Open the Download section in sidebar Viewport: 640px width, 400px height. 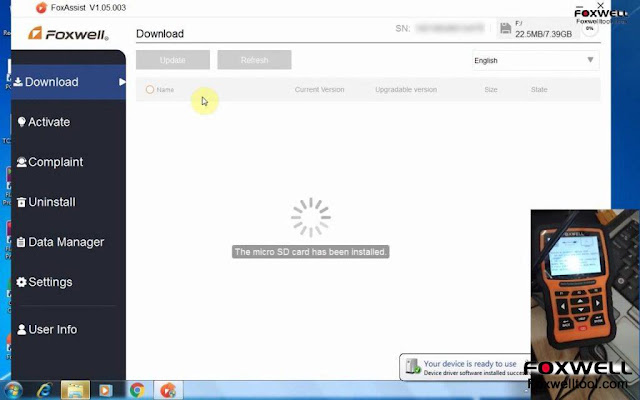pos(68,82)
